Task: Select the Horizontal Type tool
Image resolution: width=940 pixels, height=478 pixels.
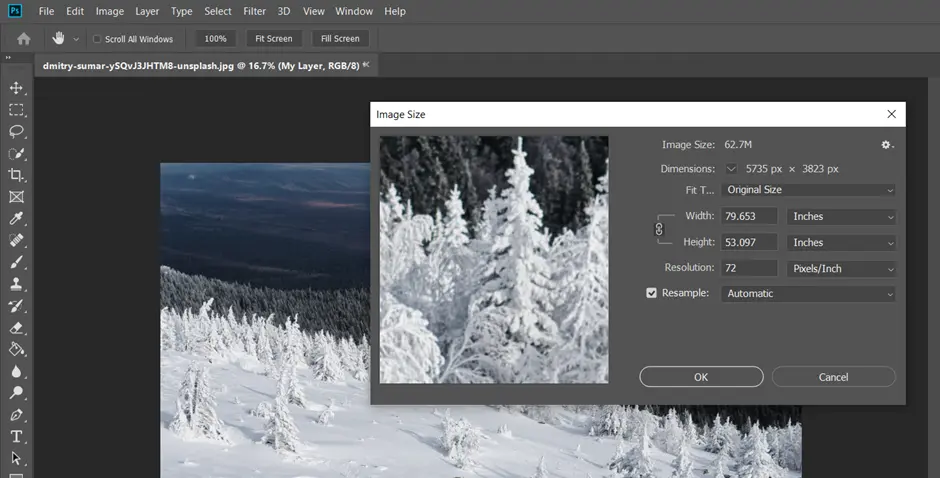Action: point(16,437)
